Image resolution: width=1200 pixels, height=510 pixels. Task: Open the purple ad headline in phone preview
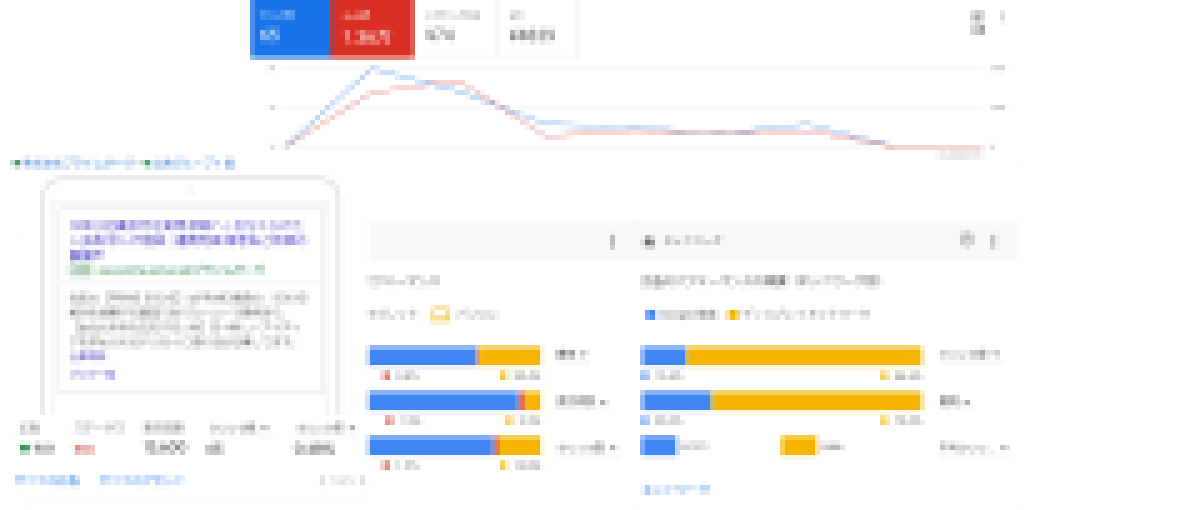pyautogui.click(x=189, y=241)
